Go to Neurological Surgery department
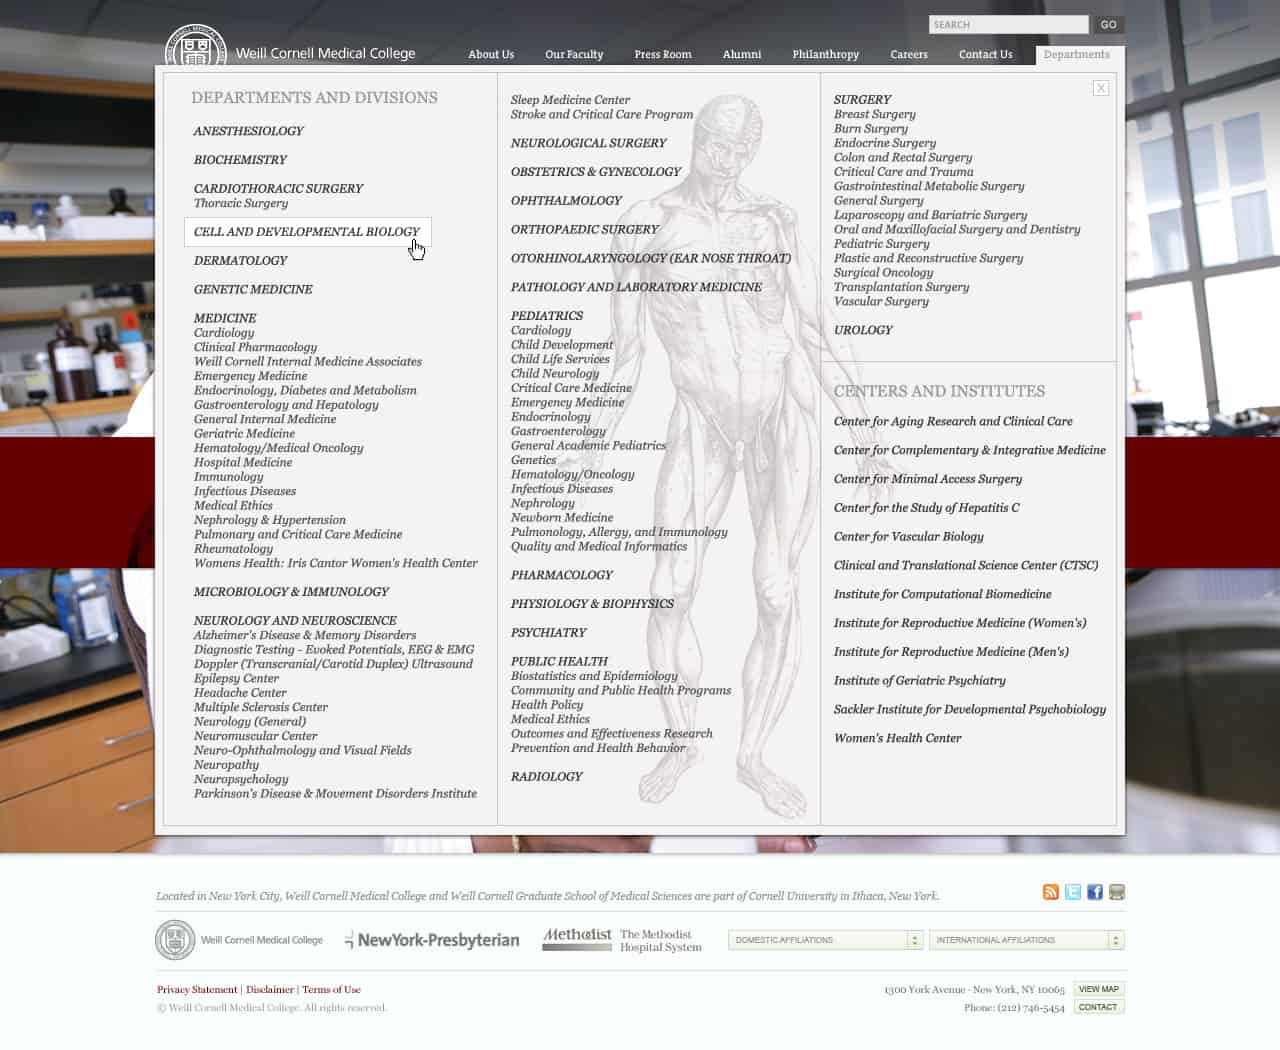The image size is (1280, 1050). point(588,144)
